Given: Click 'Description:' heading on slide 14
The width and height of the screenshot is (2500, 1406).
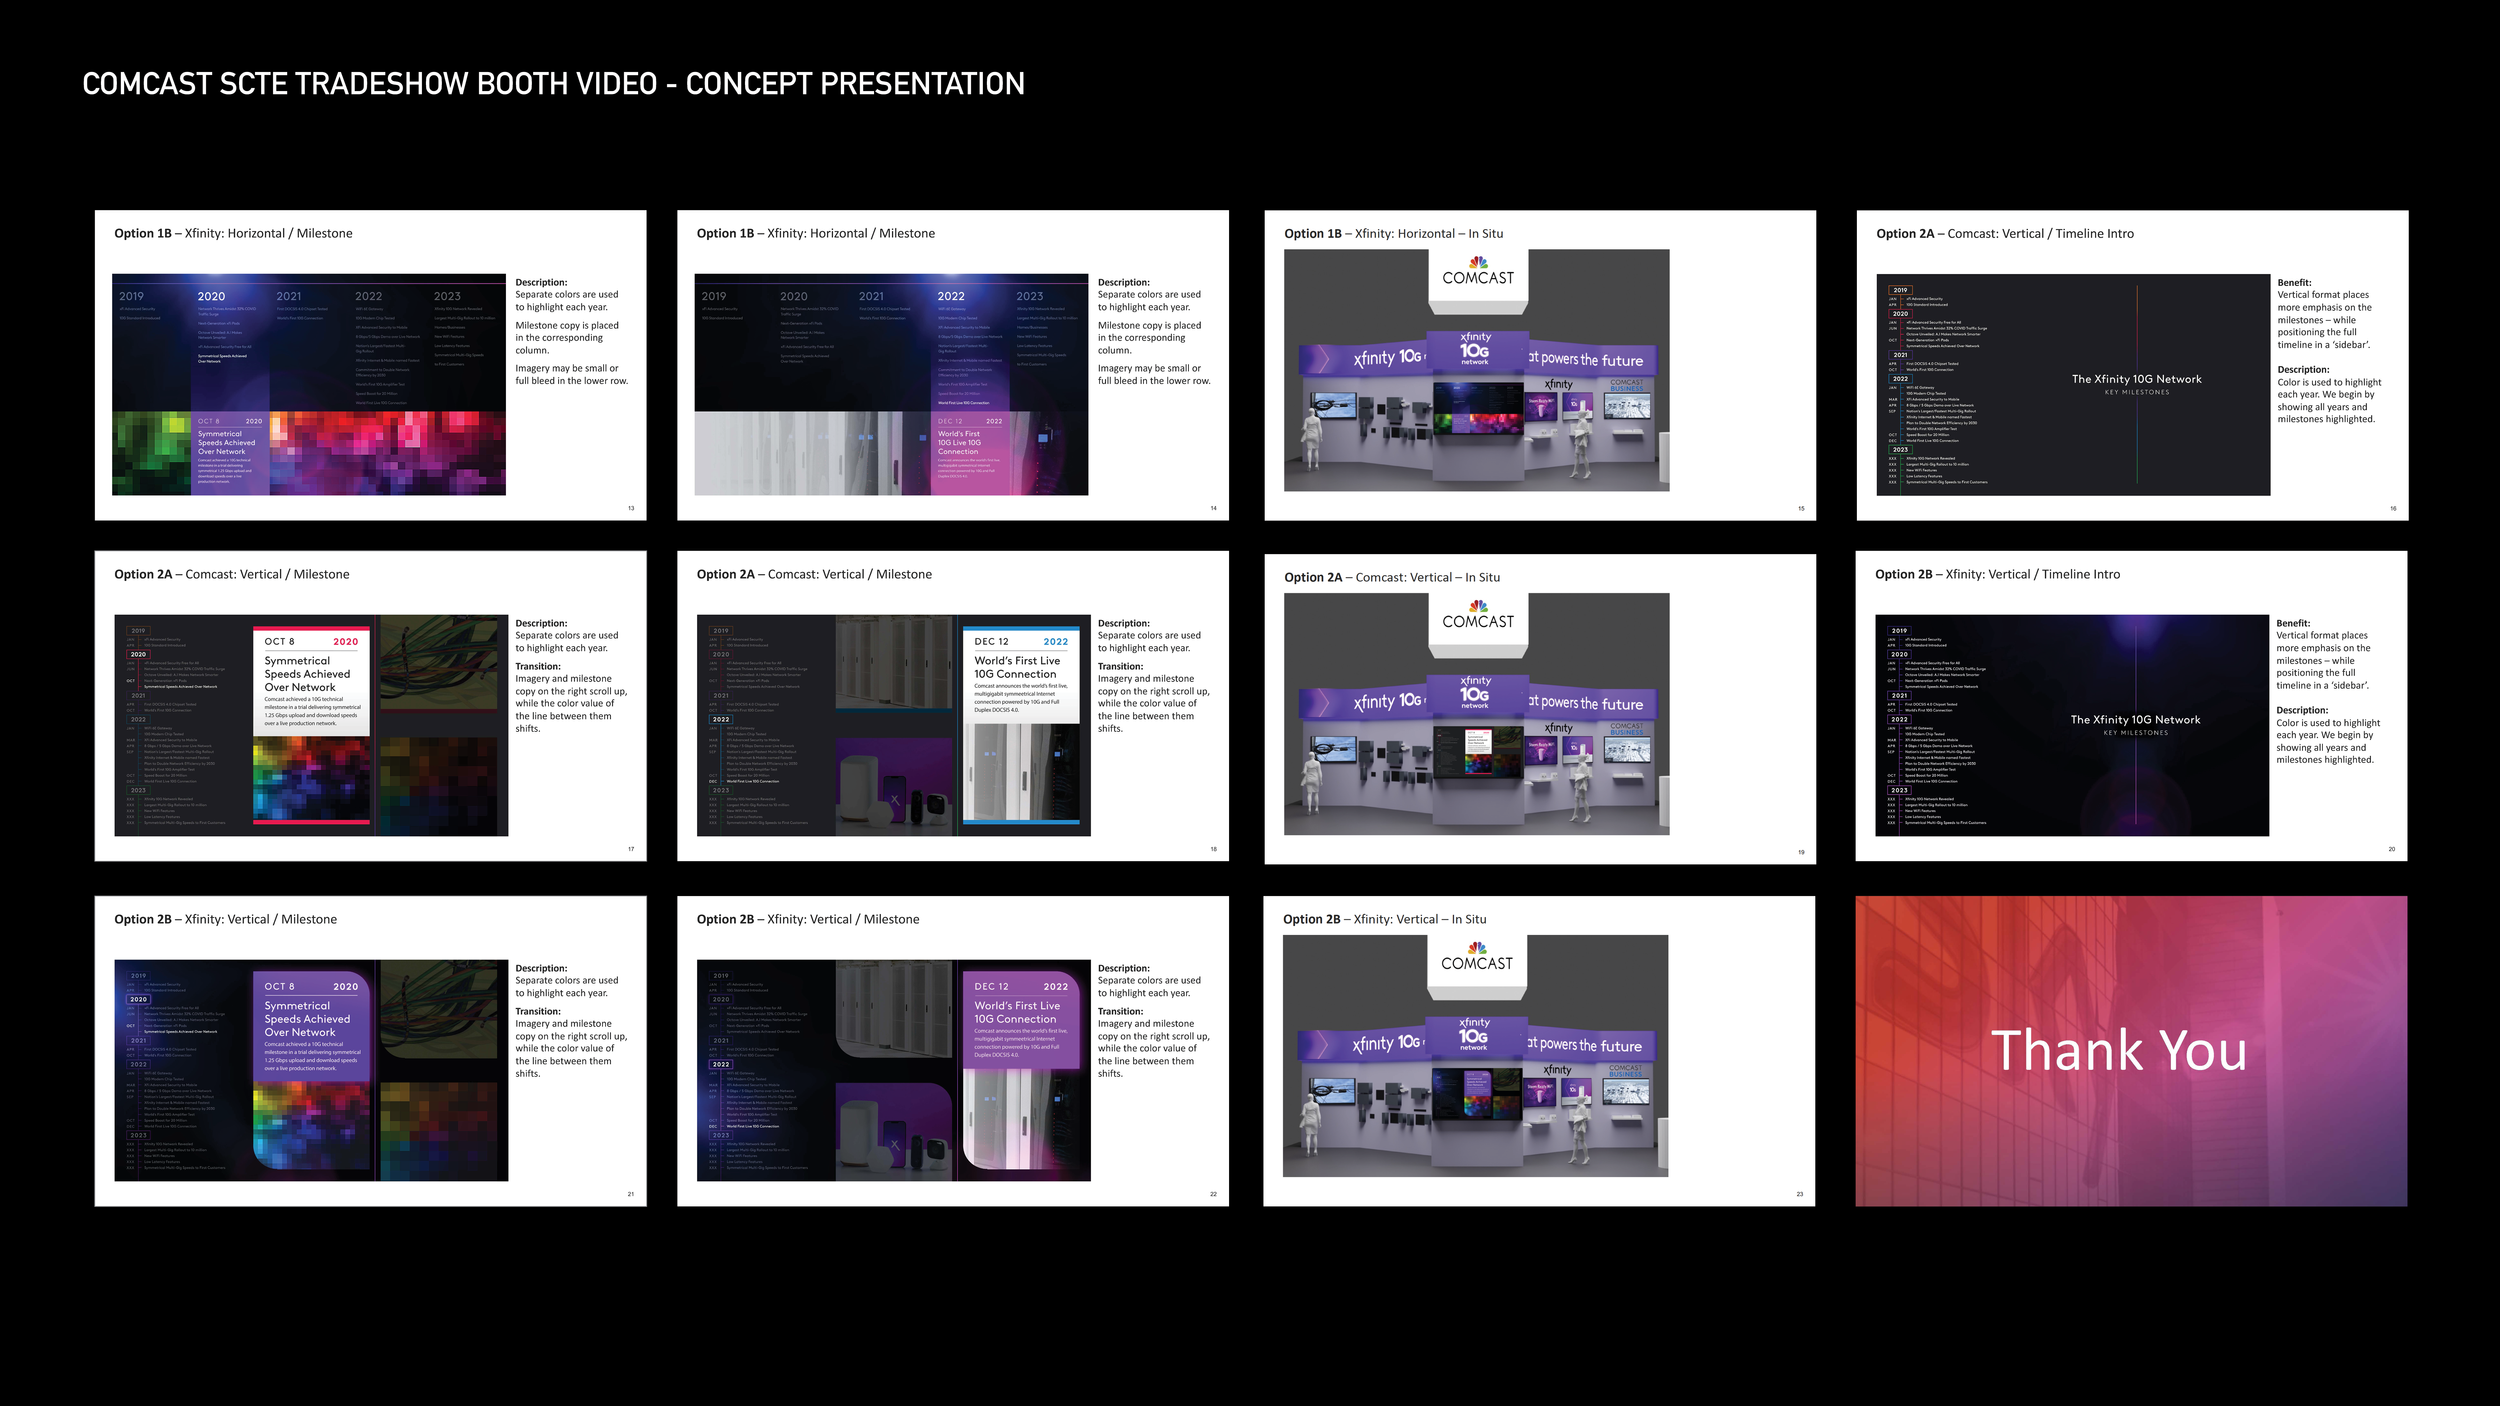Looking at the screenshot, I should click(x=1124, y=283).
